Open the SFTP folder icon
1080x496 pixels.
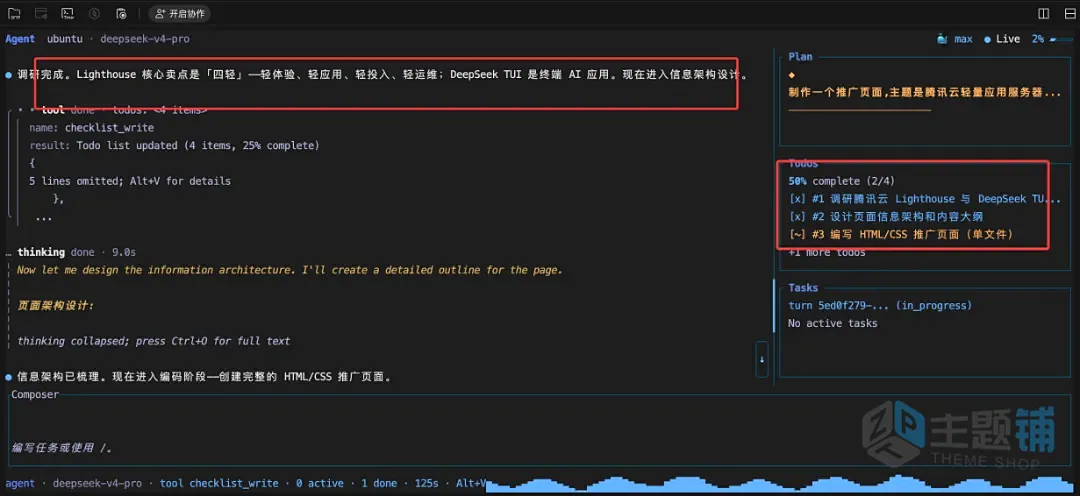click(x=14, y=13)
